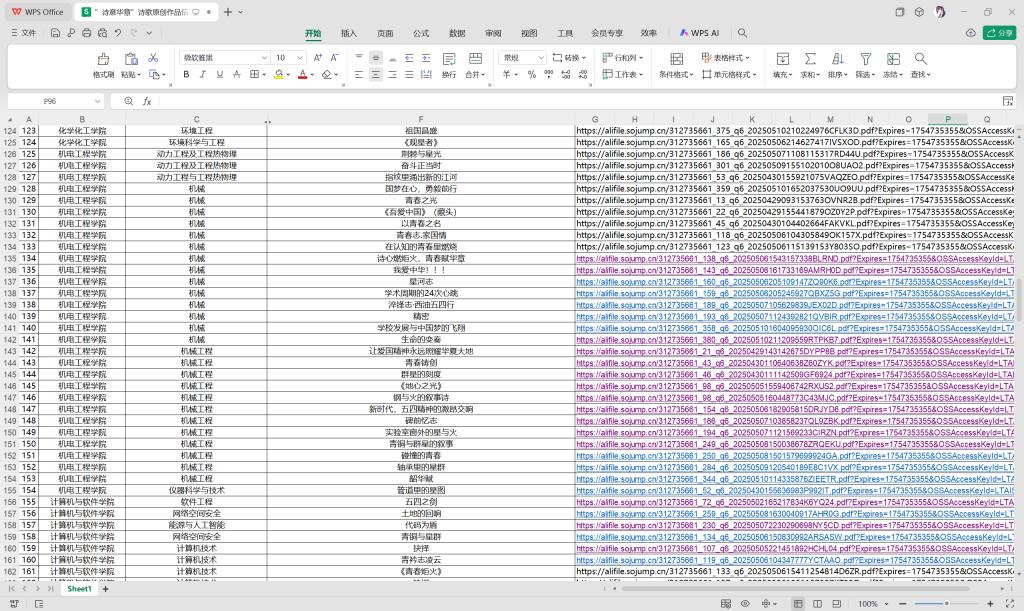Click the Conditional Formatting (条件格式) icon

[x=676, y=59]
